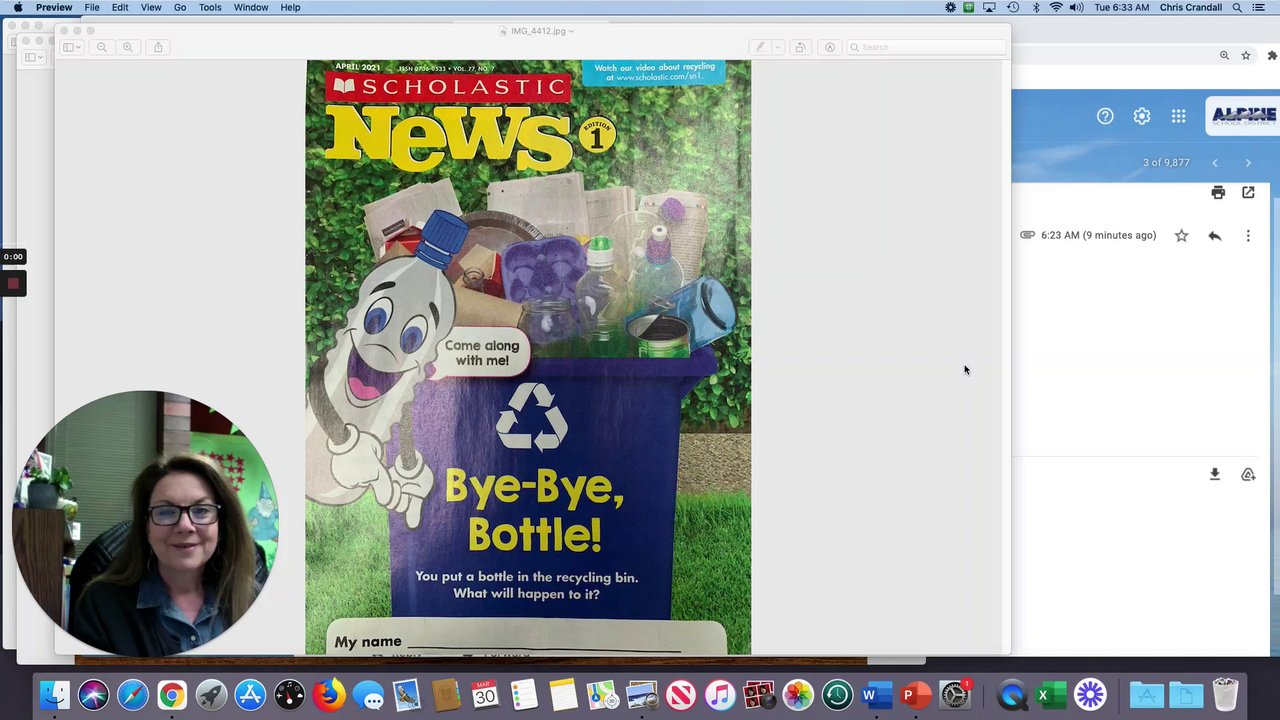Open Messages from the dock
This screenshot has height=720, width=1280.
368,694
